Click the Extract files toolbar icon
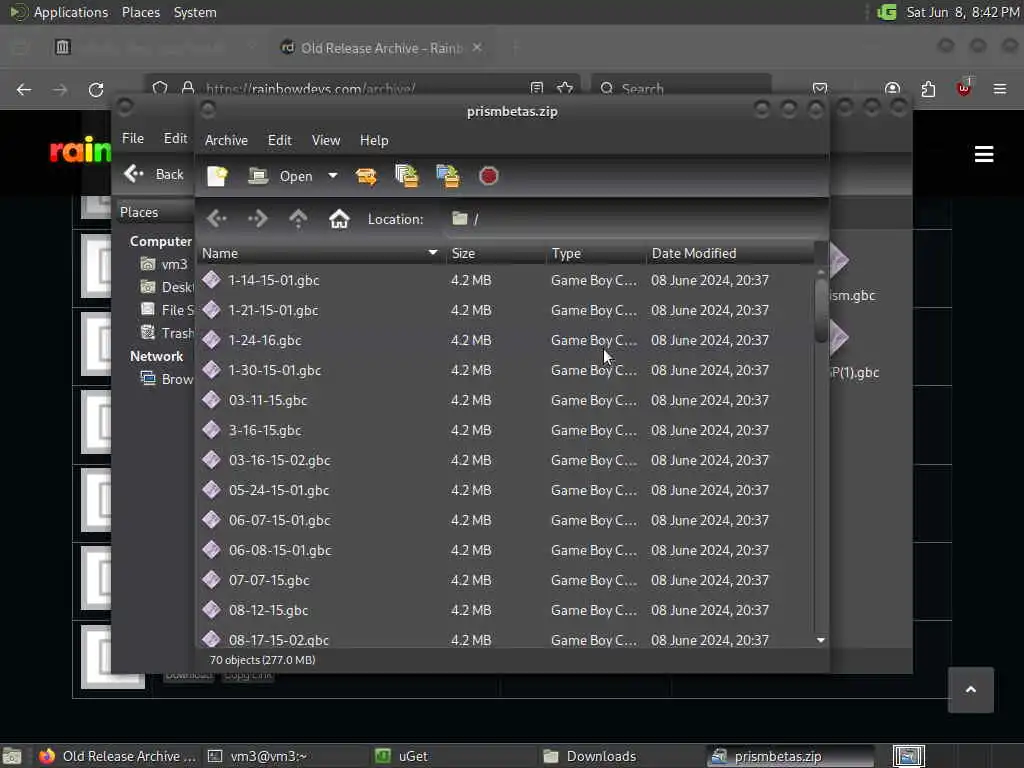1024x768 pixels. pyautogui.click(x=366, y=176)
